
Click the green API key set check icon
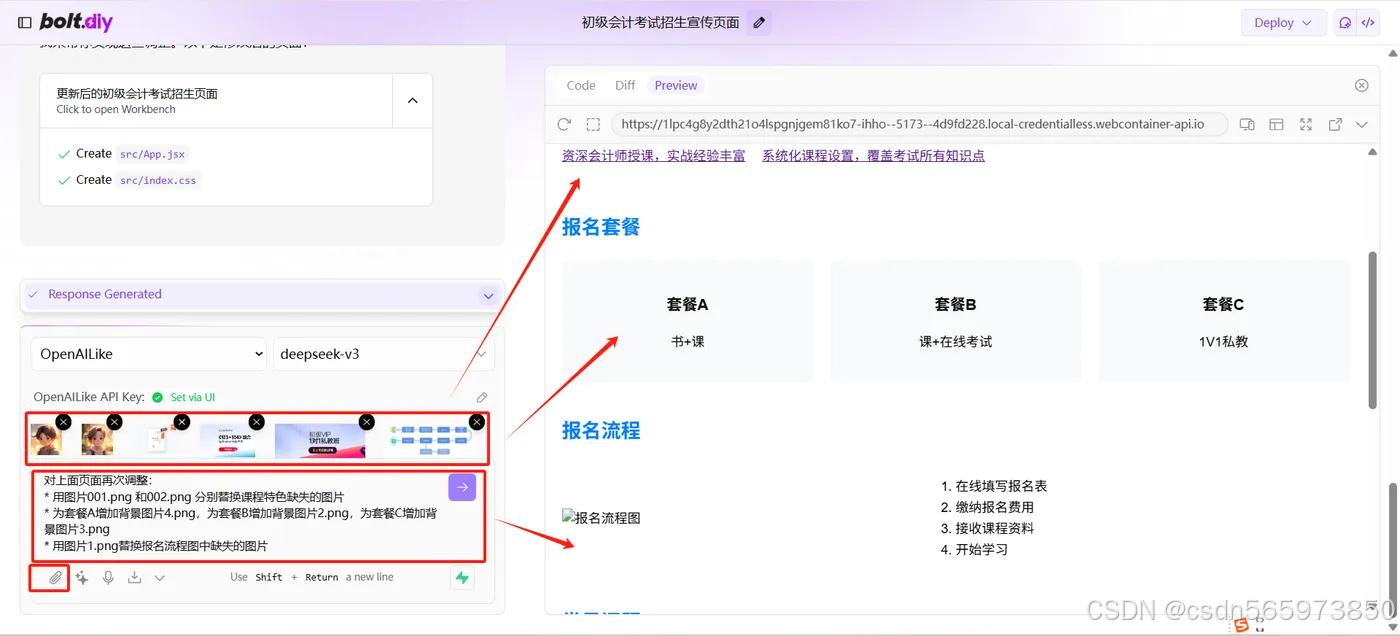coord(157,397)
